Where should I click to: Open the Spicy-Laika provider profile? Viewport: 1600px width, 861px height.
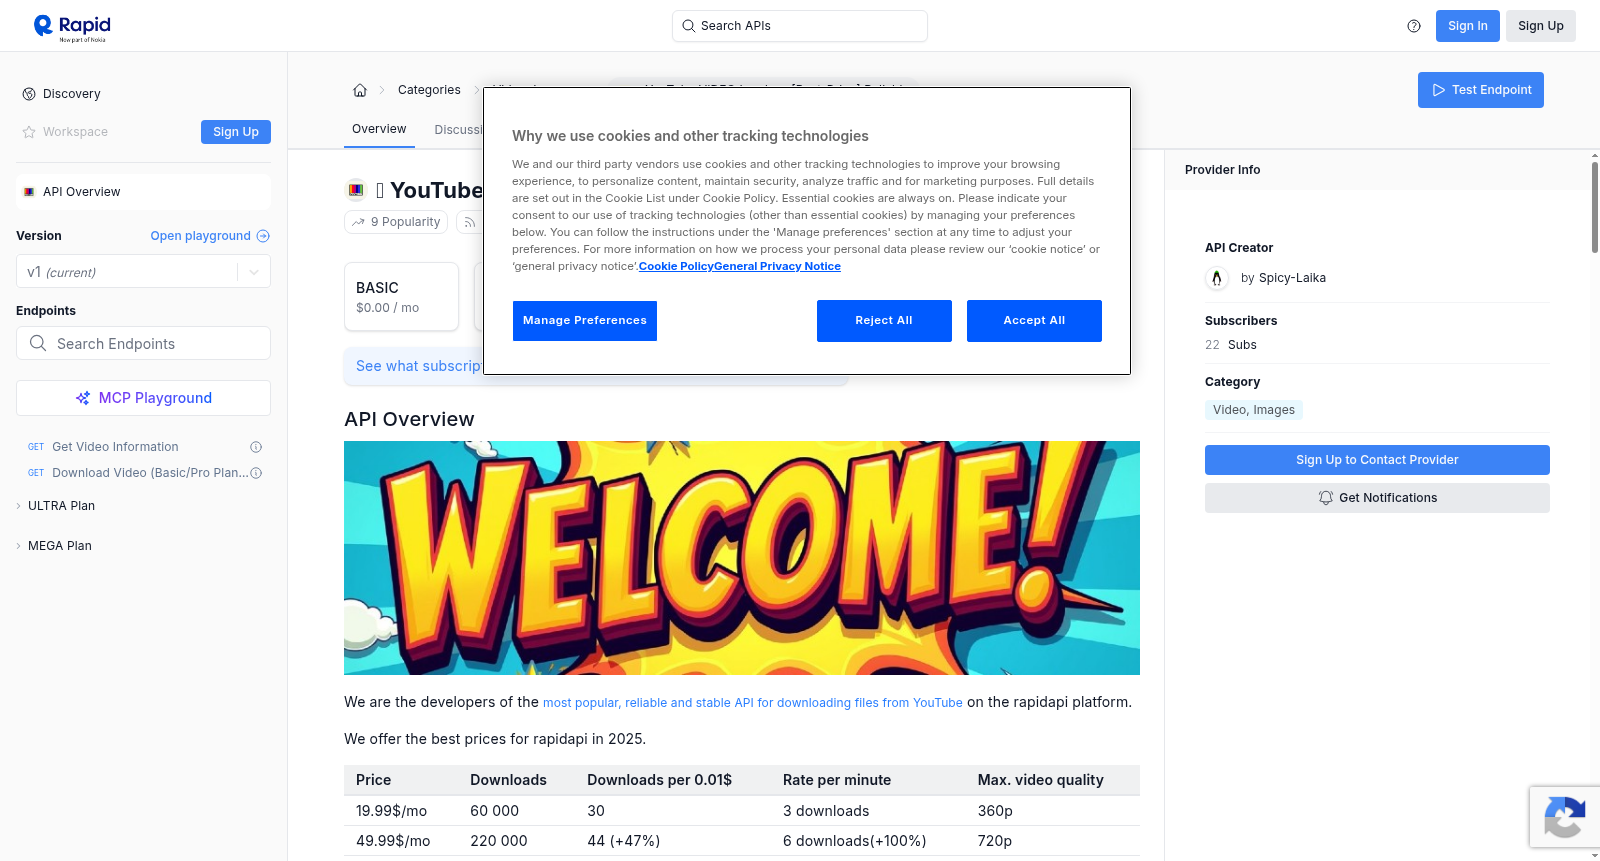[1292, 278]
